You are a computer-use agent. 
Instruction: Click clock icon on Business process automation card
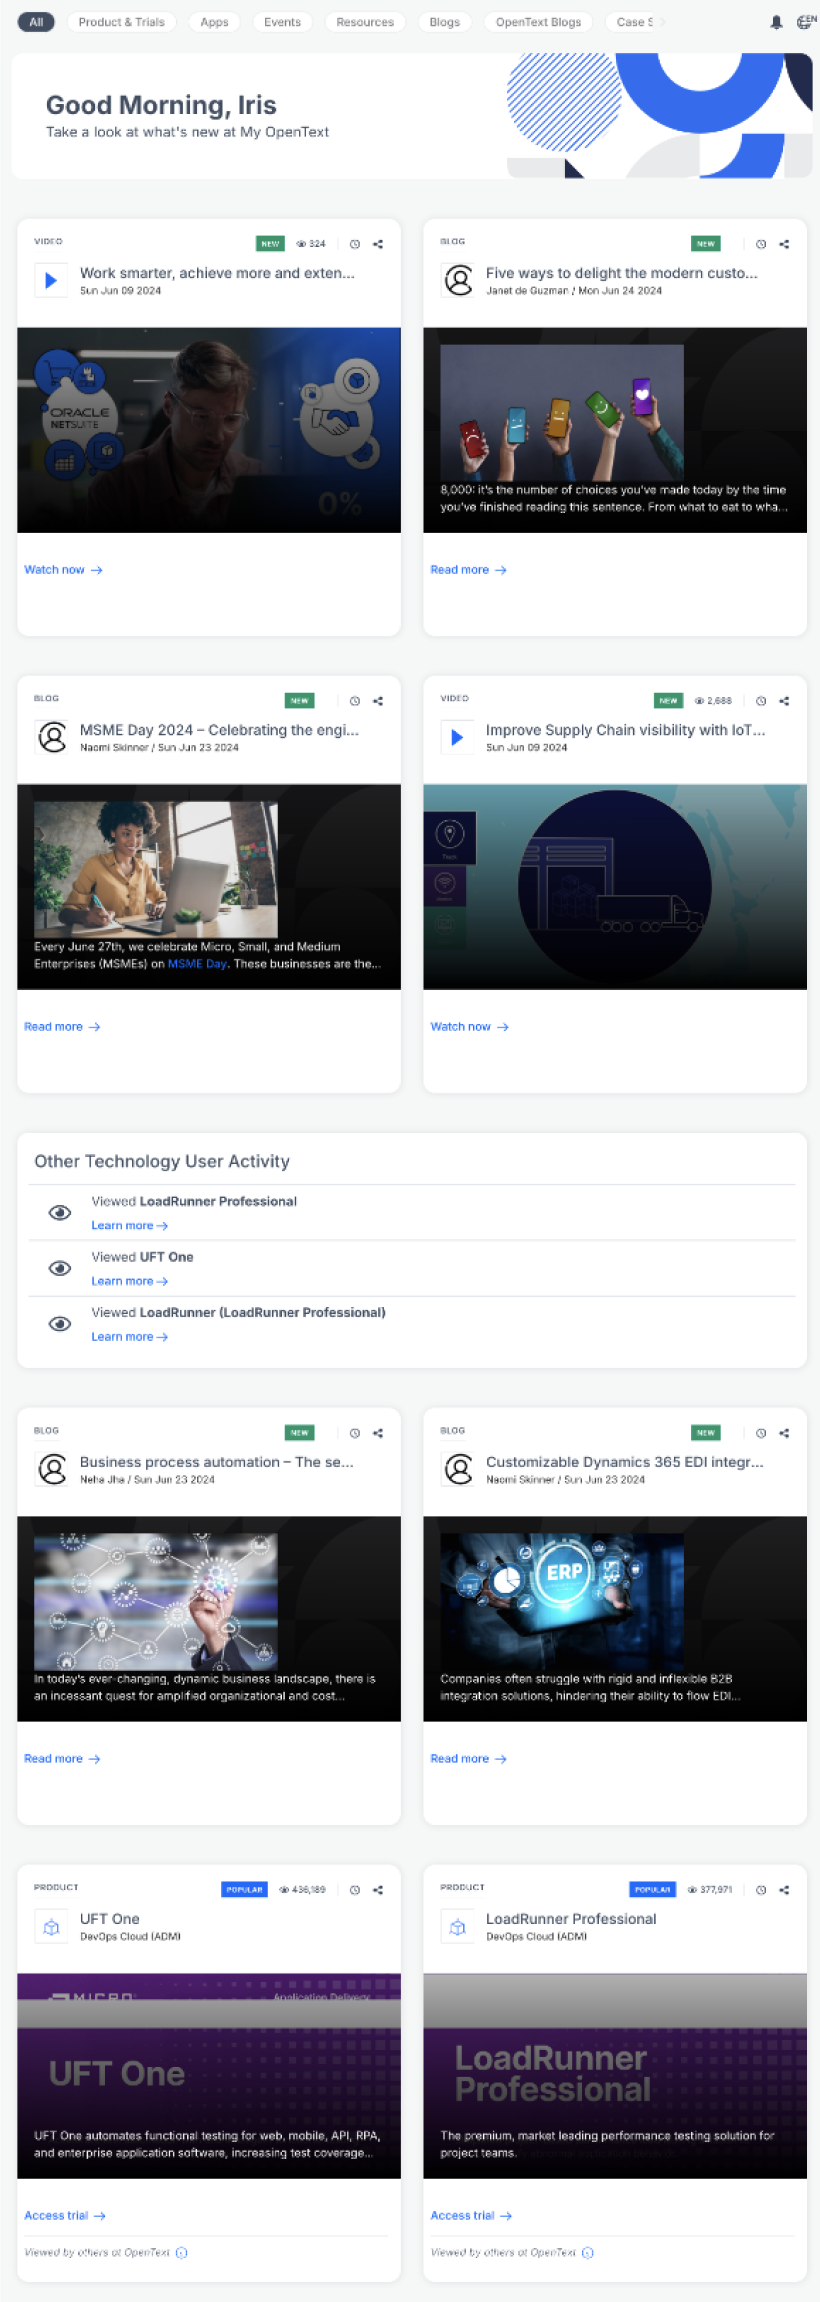pos(355,1433)
